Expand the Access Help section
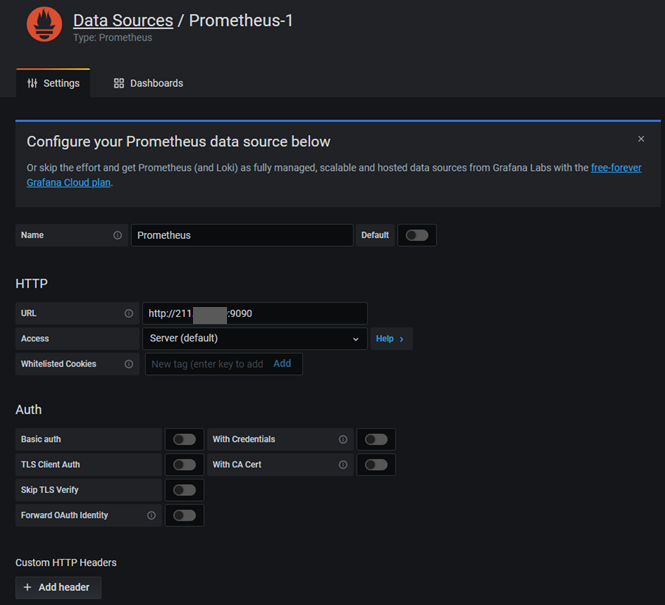This screenshot has width=665, height=605. (391, 339)
